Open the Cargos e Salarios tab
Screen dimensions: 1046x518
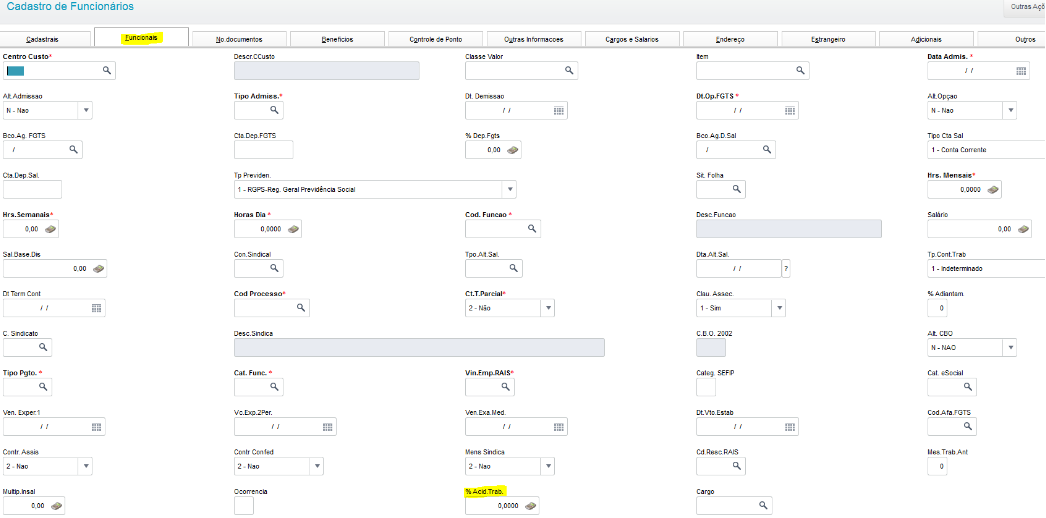[632, 39]
